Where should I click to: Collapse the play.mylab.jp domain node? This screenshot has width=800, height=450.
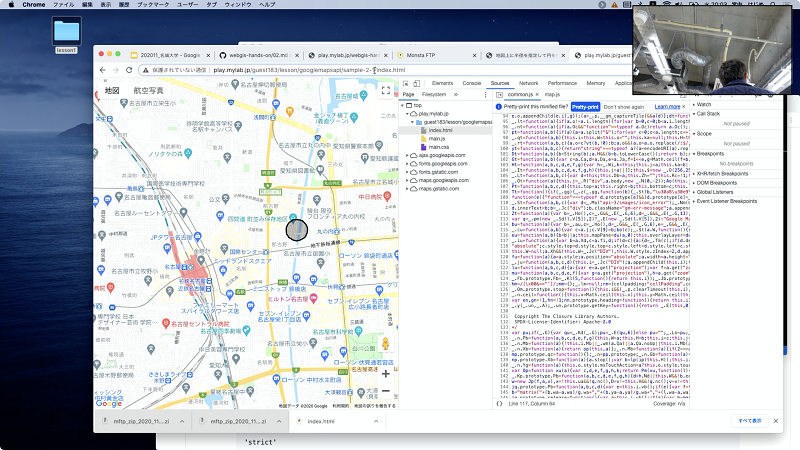point(408,114)
